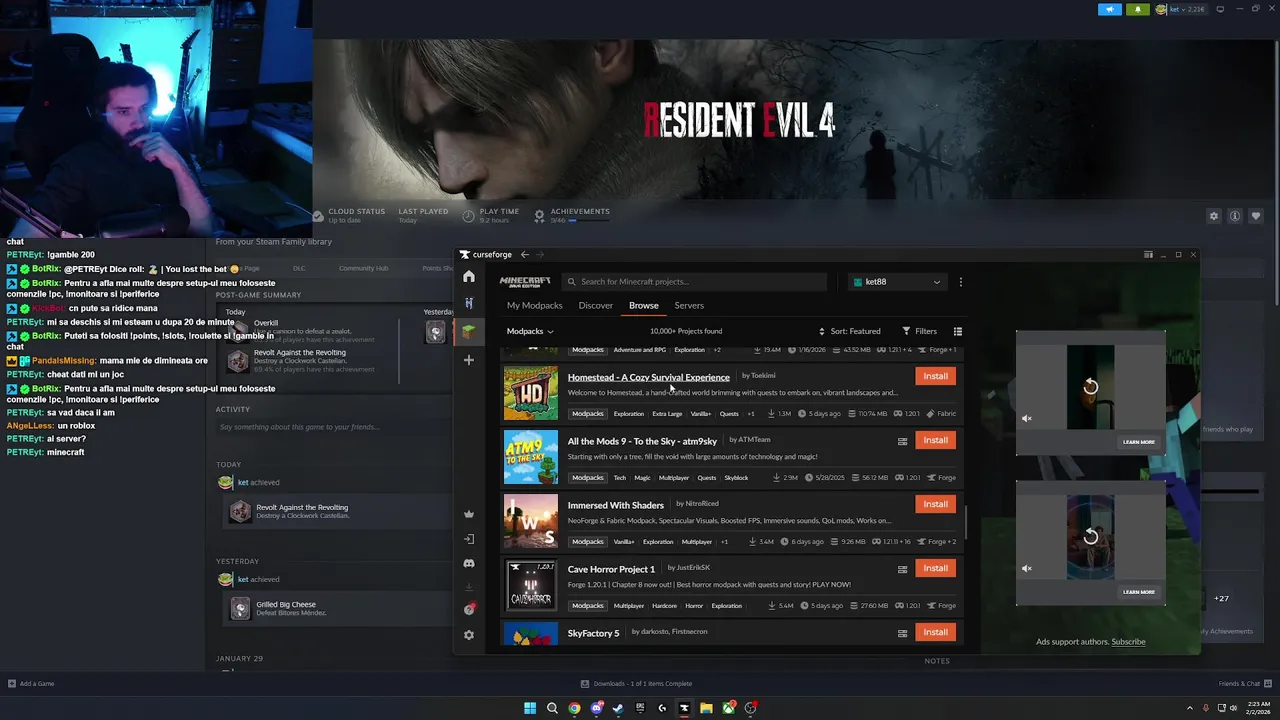Screen dimensions: 1280x720
Task: Install Homestead - A Cozy Survival Experience
Action: [x=936, y=376]
